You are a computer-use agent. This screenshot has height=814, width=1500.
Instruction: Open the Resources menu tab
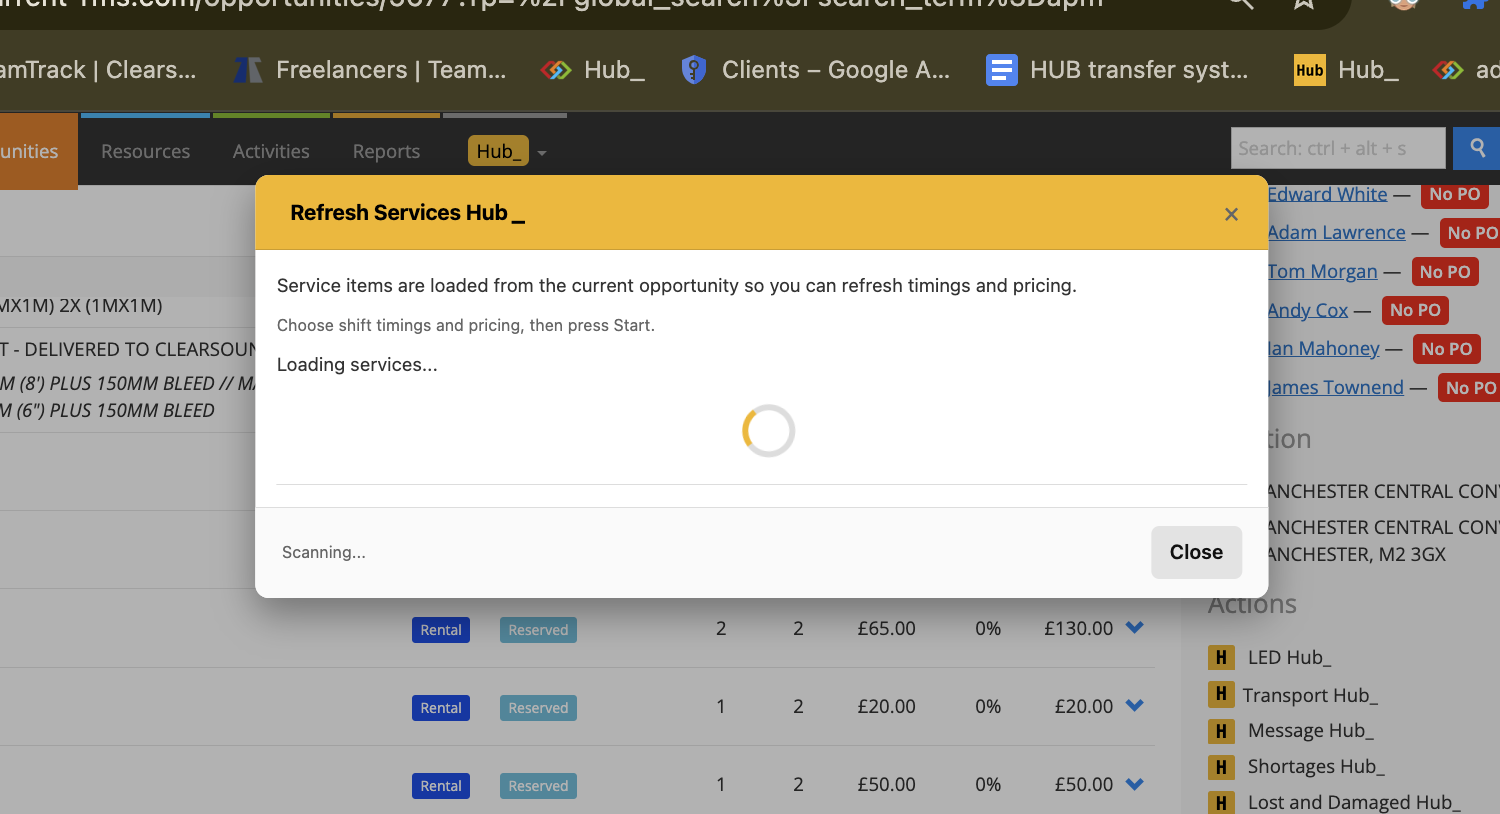point(145,151)
